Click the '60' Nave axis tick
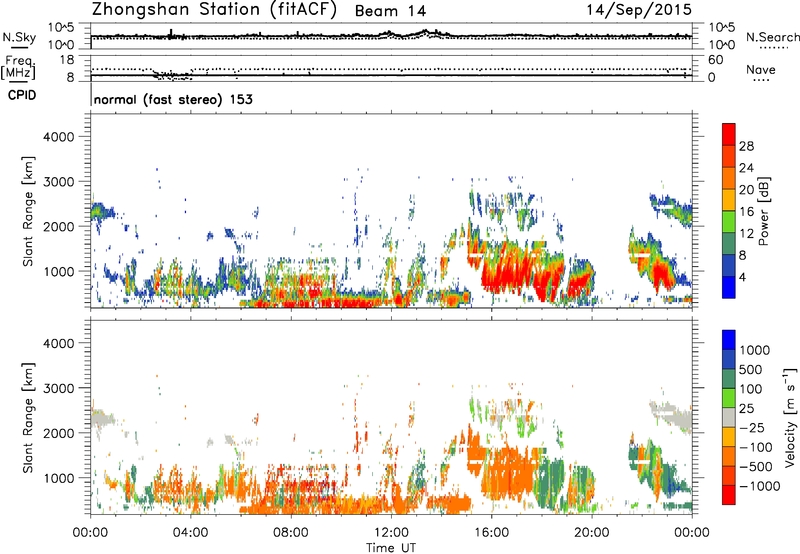 (715, 60)
